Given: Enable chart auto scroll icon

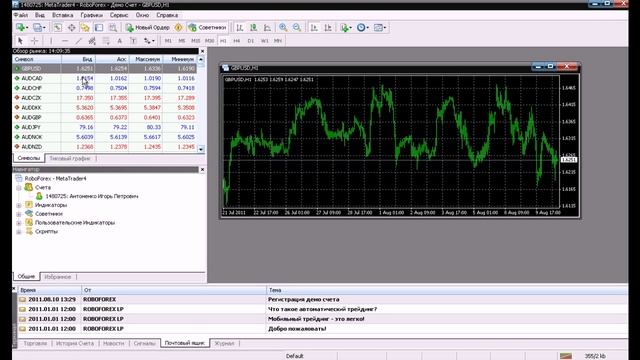Looking at the screenshot, I should coord(314,27).
